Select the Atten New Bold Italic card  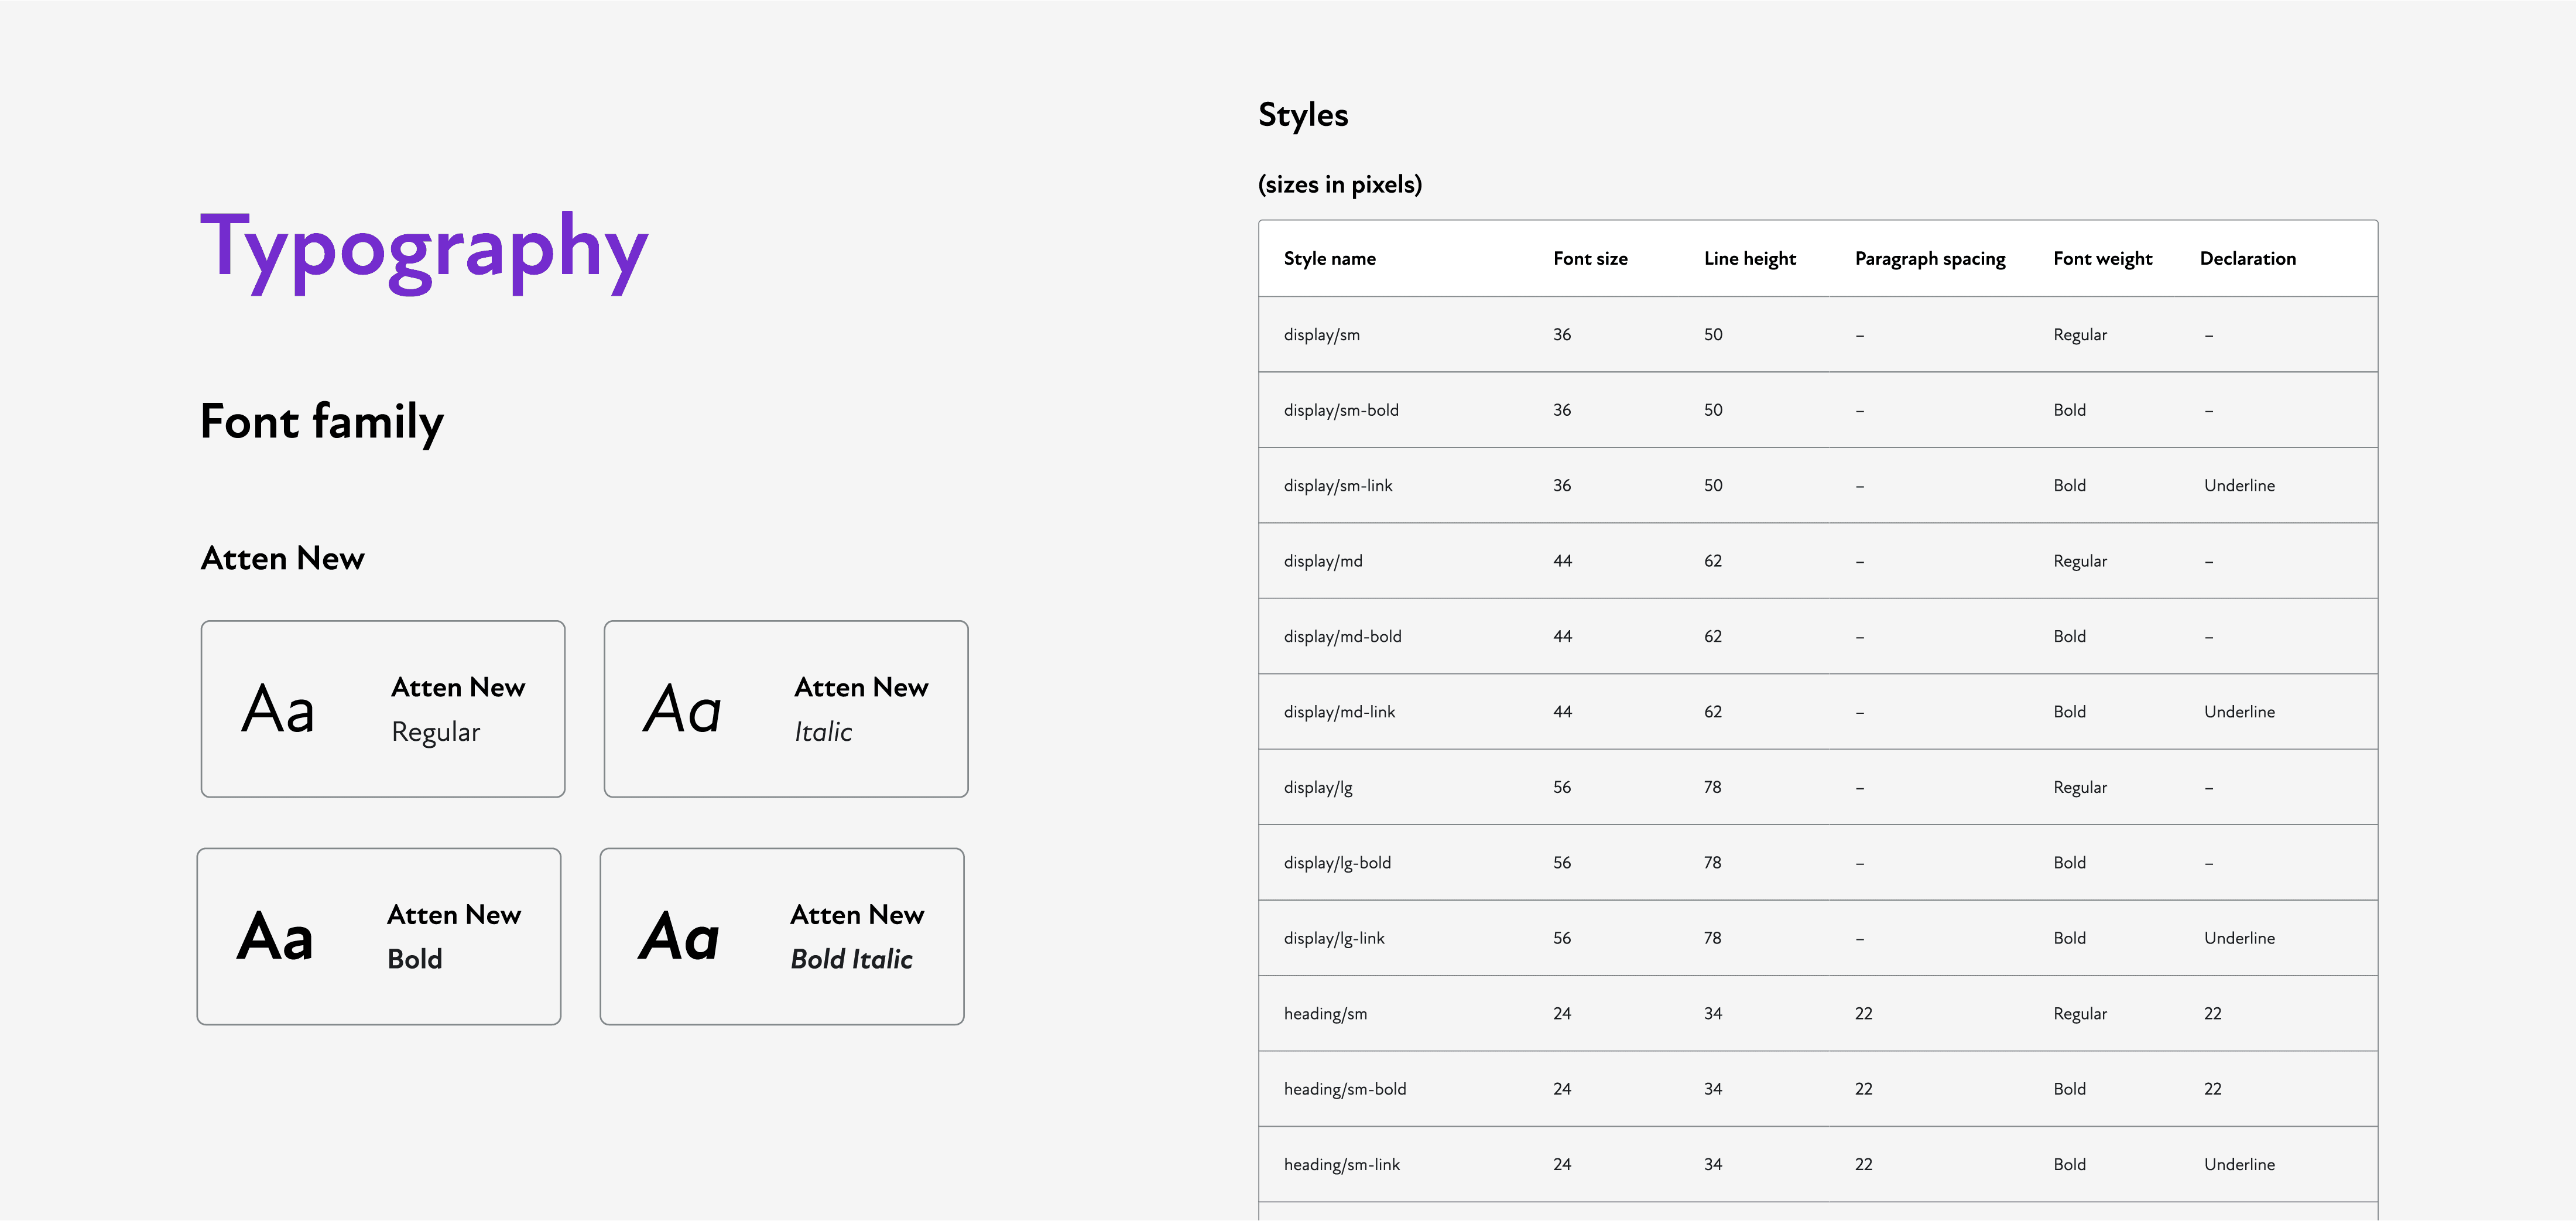[x=781, y=936]
